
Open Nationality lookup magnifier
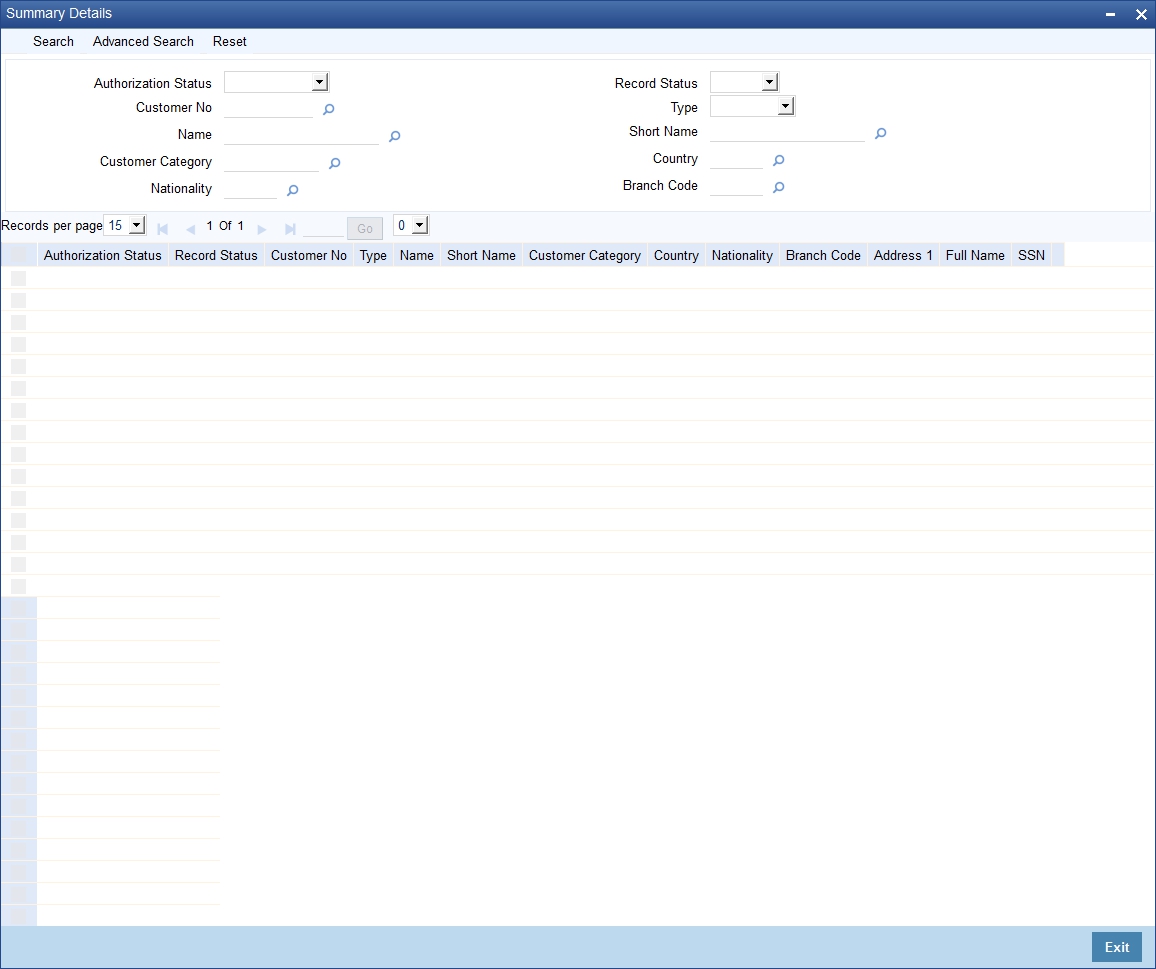292,190
